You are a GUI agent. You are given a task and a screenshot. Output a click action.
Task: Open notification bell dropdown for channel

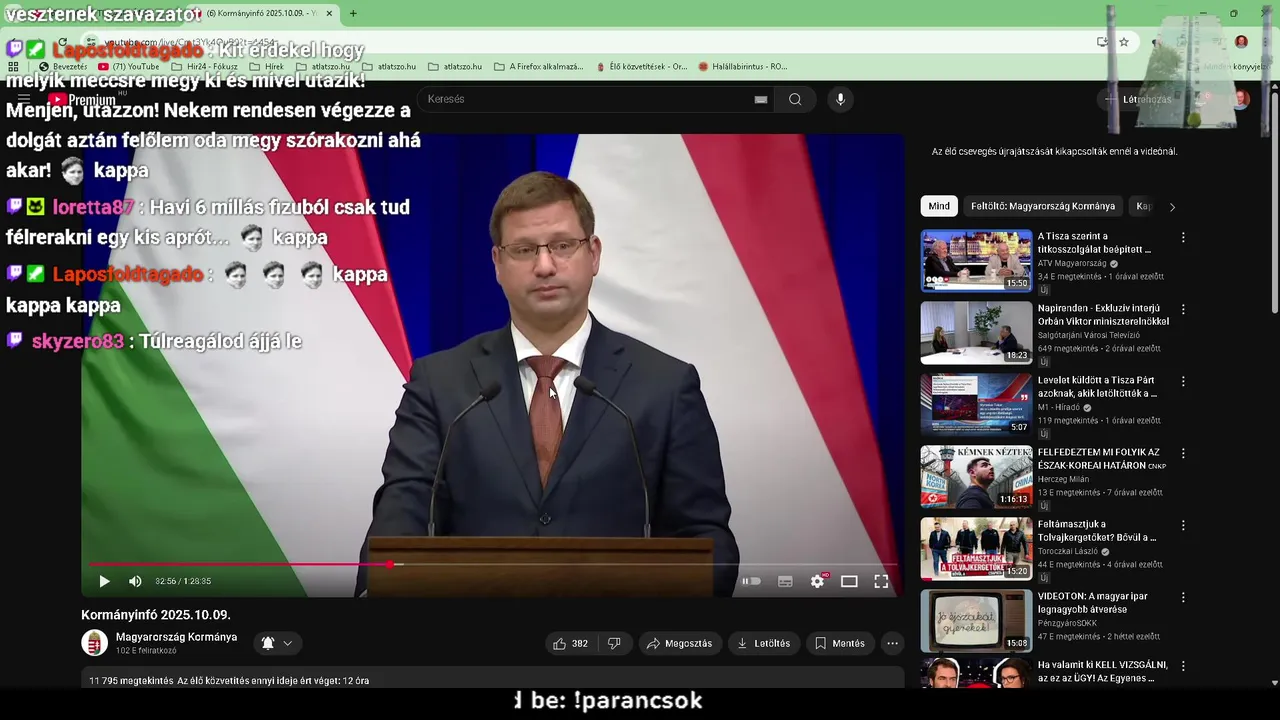[277, 643]
